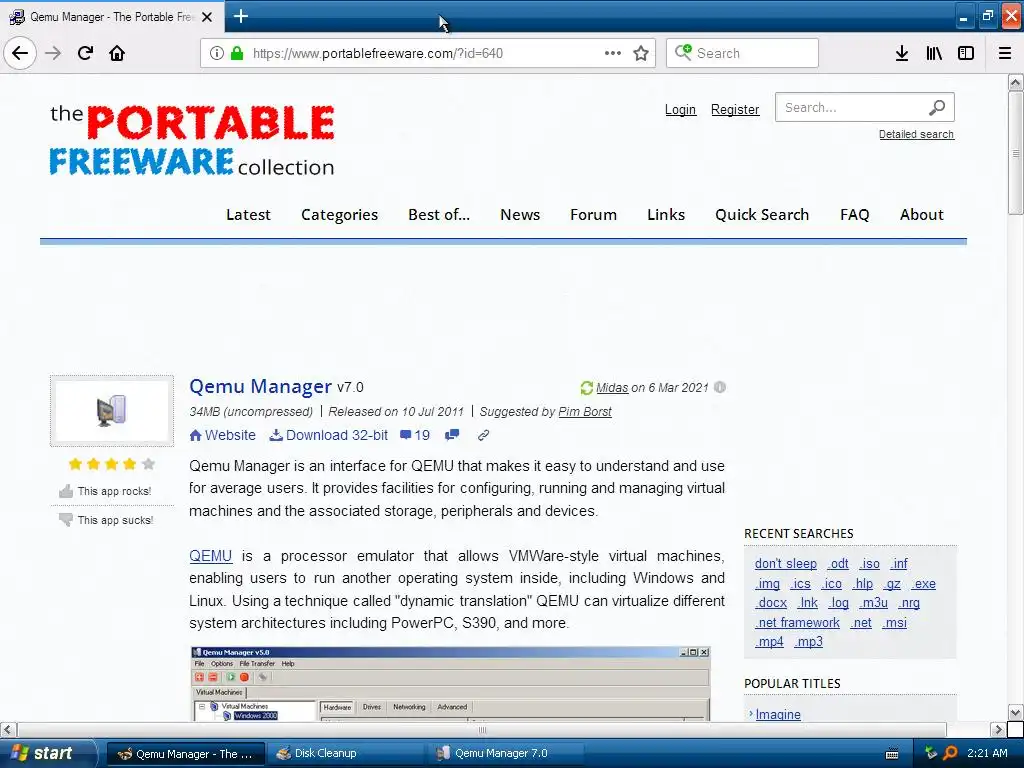Go back with the browser back arrow
The image size is (1024, 768).
point(20,53)
